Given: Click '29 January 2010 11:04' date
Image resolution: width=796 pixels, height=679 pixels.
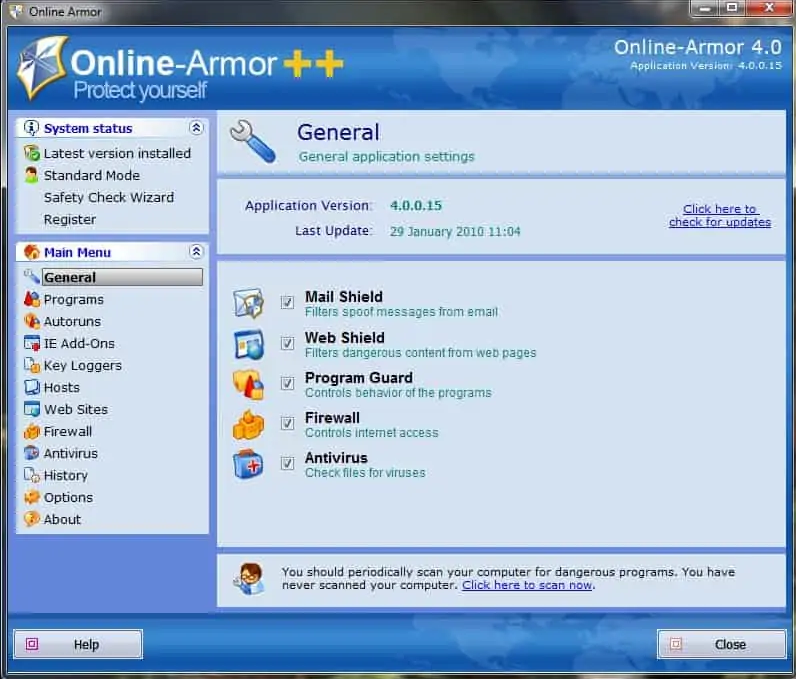Looking at the screenshot, I should 455,231.
